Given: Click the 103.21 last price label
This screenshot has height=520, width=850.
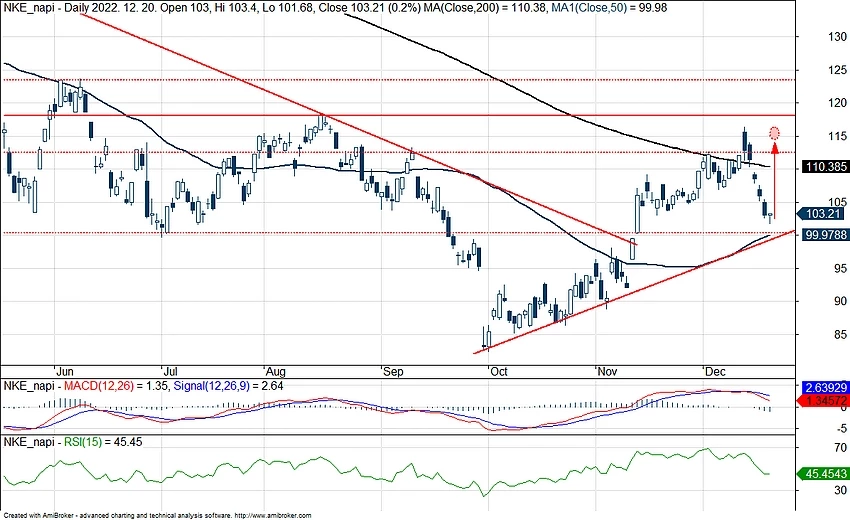Looking at the screenshot, I should click(x=822, y=214).
